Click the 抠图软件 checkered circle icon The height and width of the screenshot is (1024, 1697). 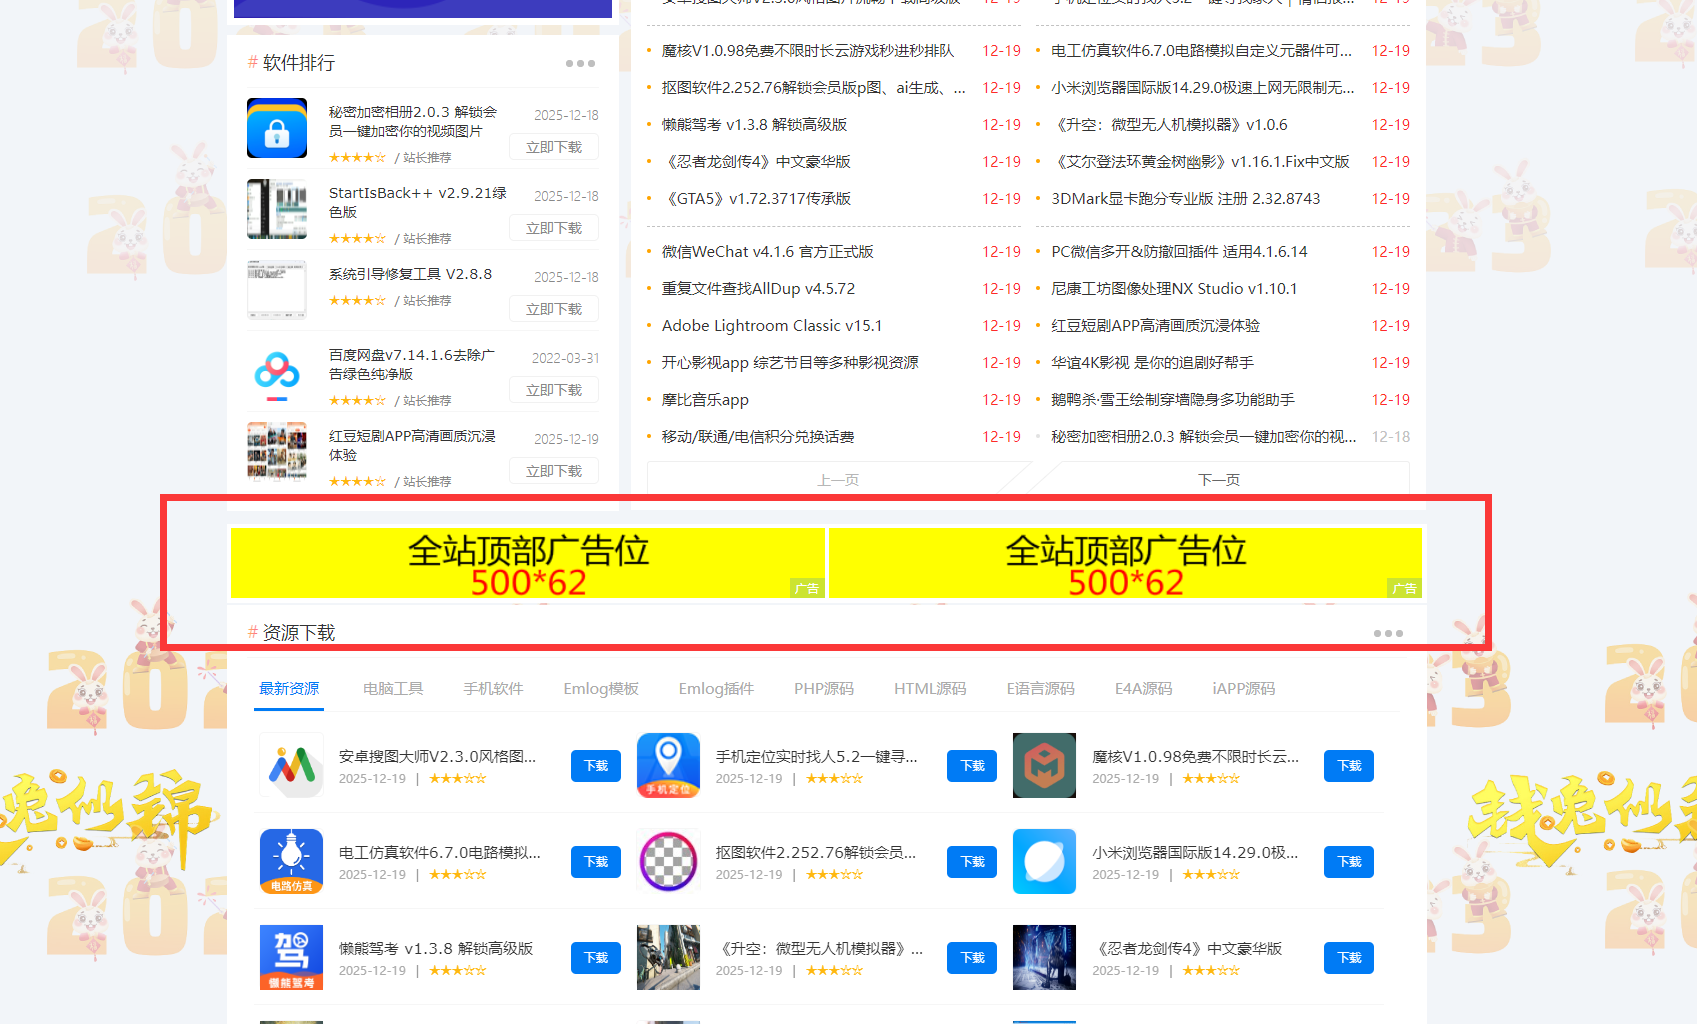(x=668, y=861)
